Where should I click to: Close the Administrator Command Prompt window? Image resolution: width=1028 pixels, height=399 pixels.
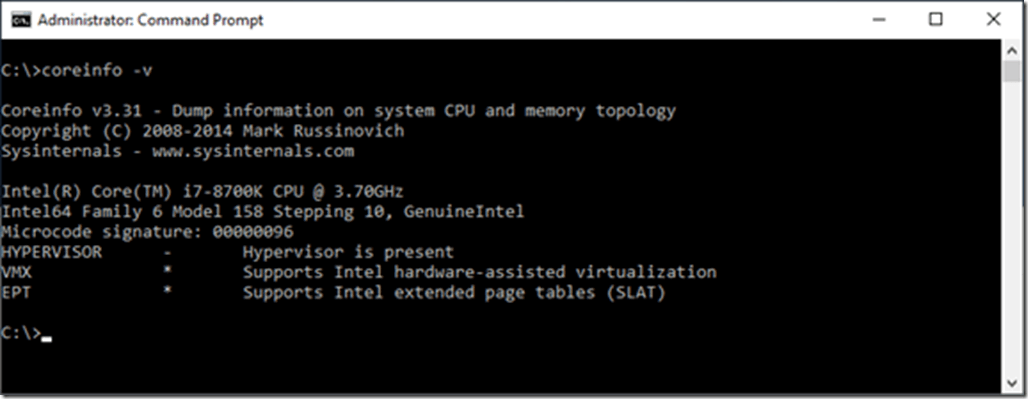993,20
